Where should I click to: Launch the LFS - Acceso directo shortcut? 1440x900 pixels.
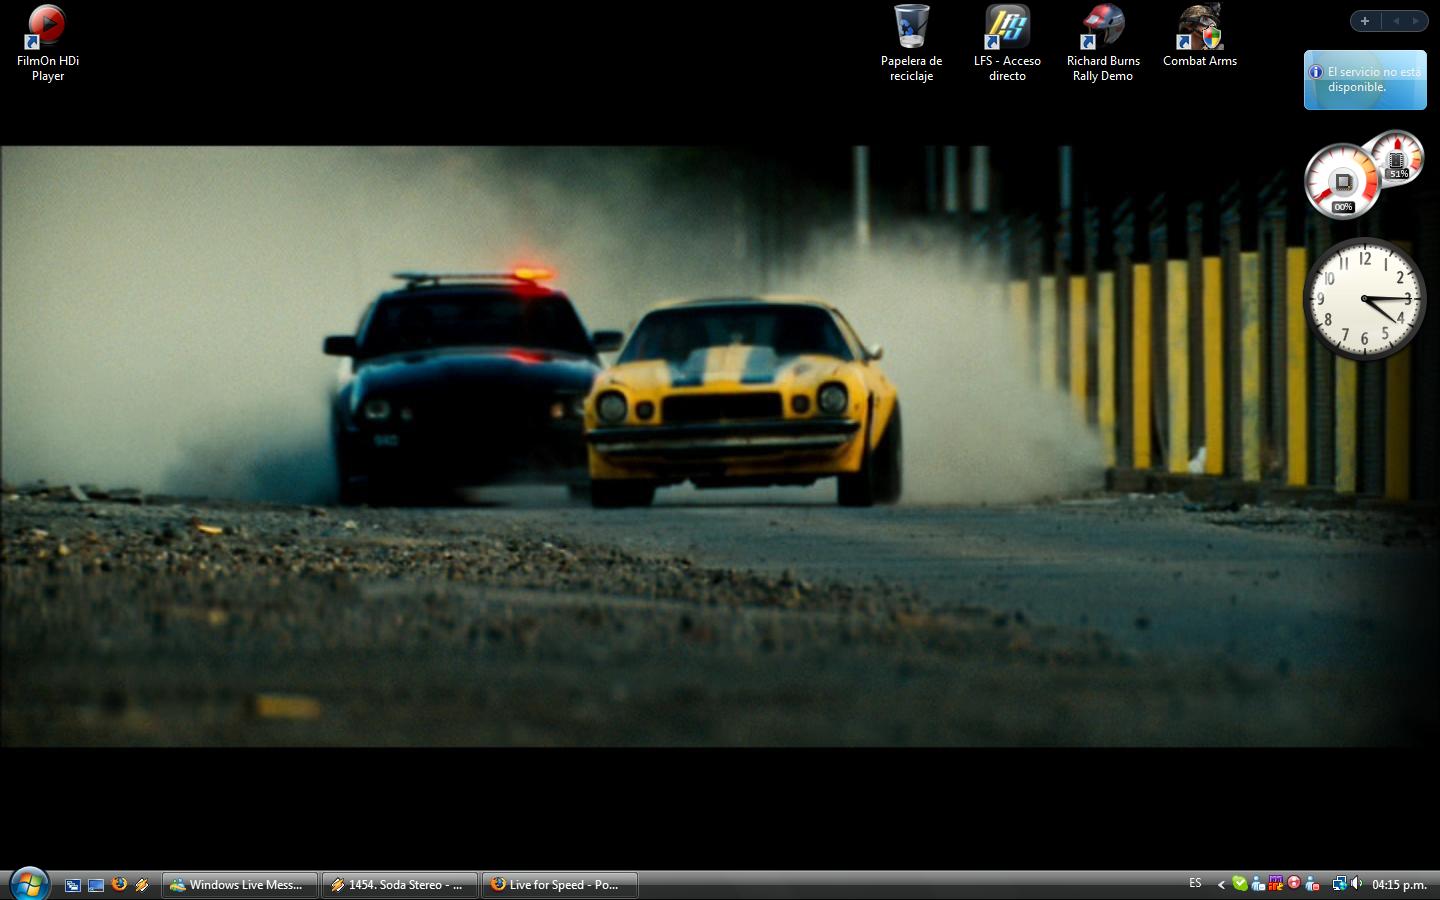pos(1007,43)
